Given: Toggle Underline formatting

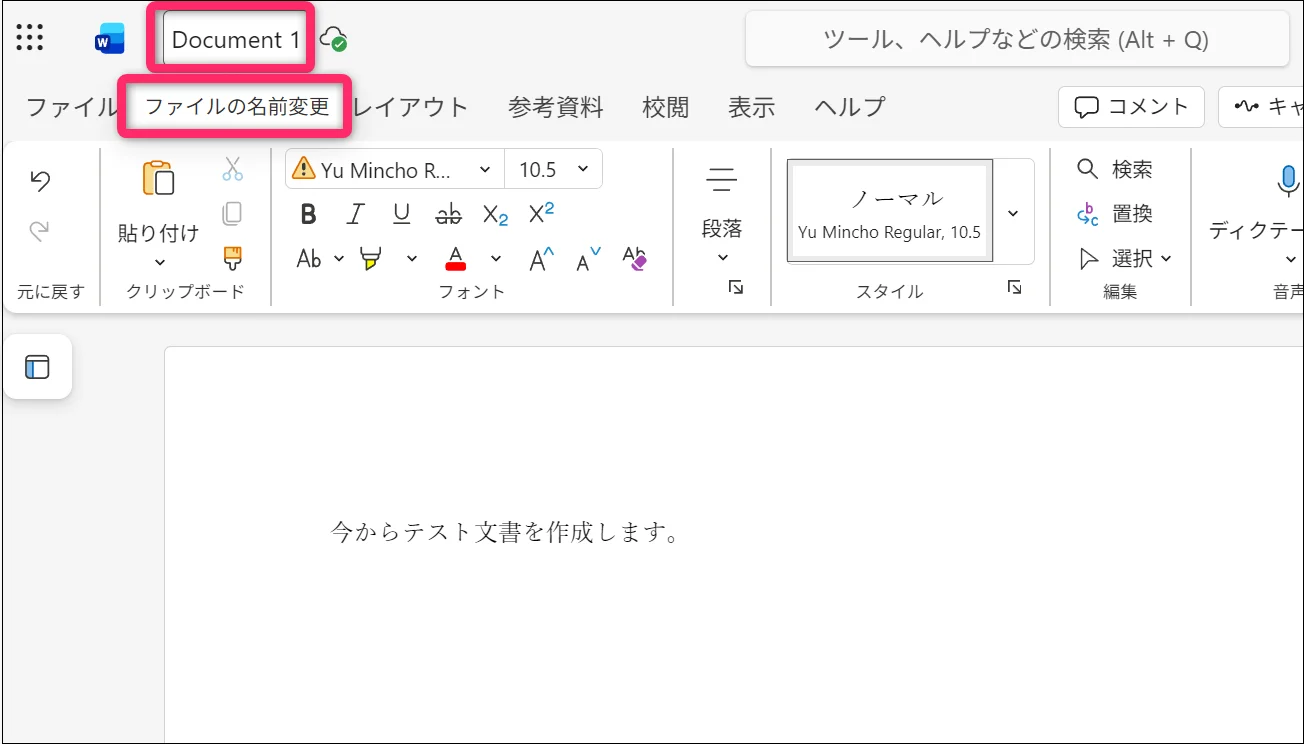Looking at the screenshot, I should point(401,214).
